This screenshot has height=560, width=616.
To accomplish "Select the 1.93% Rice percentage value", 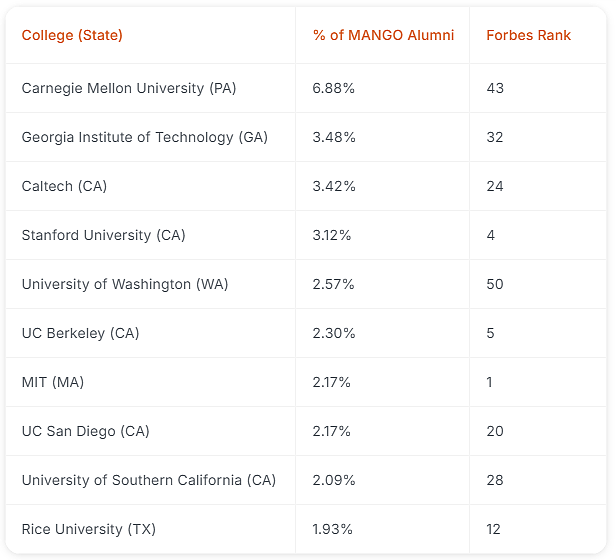I will point(332,529).
